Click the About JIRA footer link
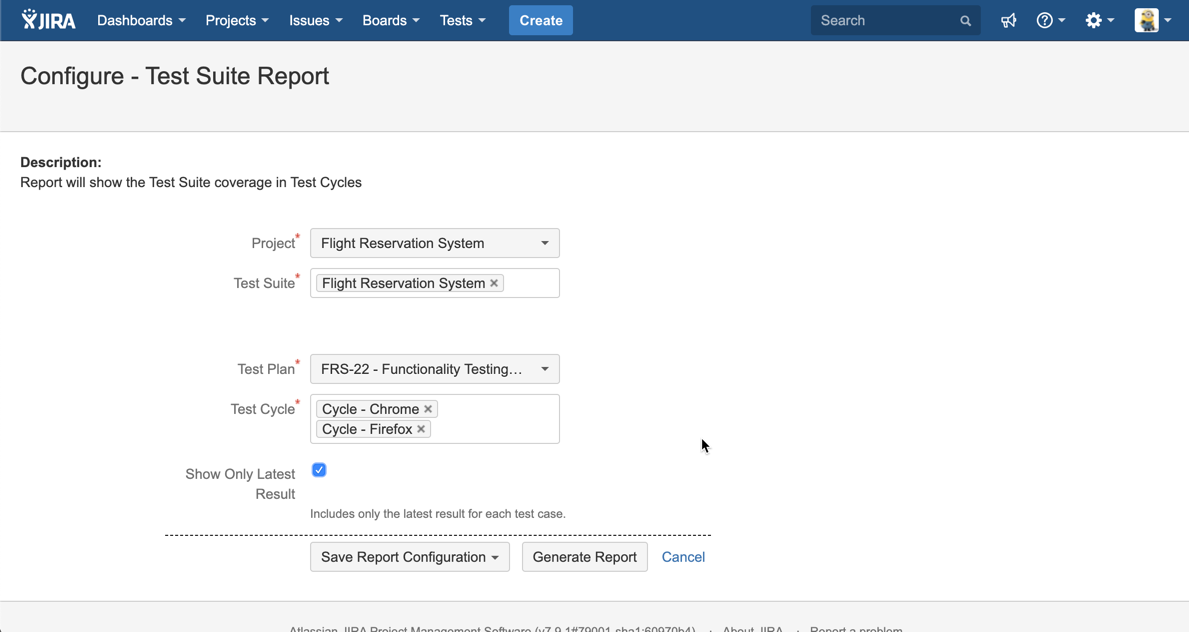Screen dimensions: 1189x632 [752, 630]
